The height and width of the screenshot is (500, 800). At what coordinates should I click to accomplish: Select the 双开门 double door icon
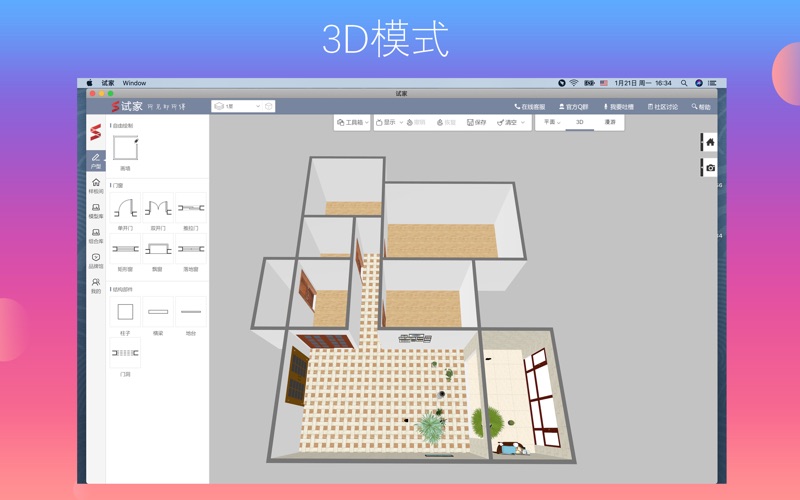158,209
